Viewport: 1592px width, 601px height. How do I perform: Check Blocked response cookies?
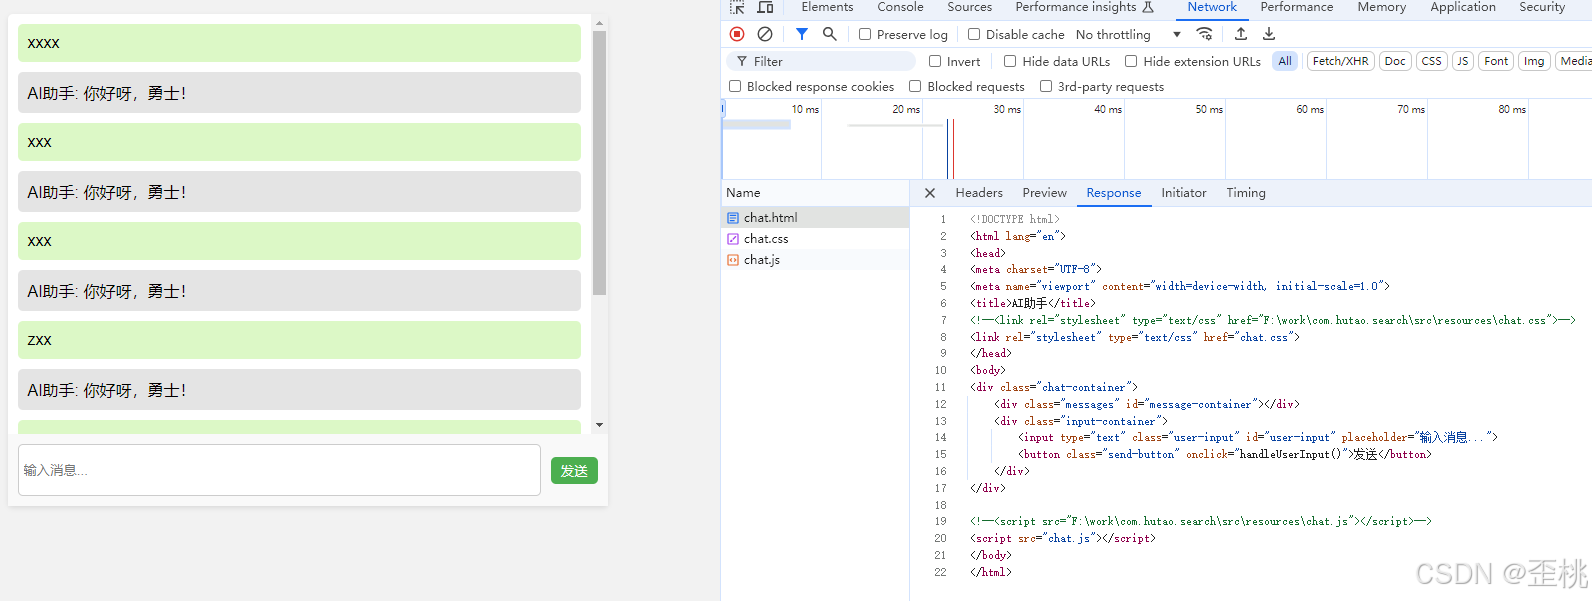click(735, 86)
